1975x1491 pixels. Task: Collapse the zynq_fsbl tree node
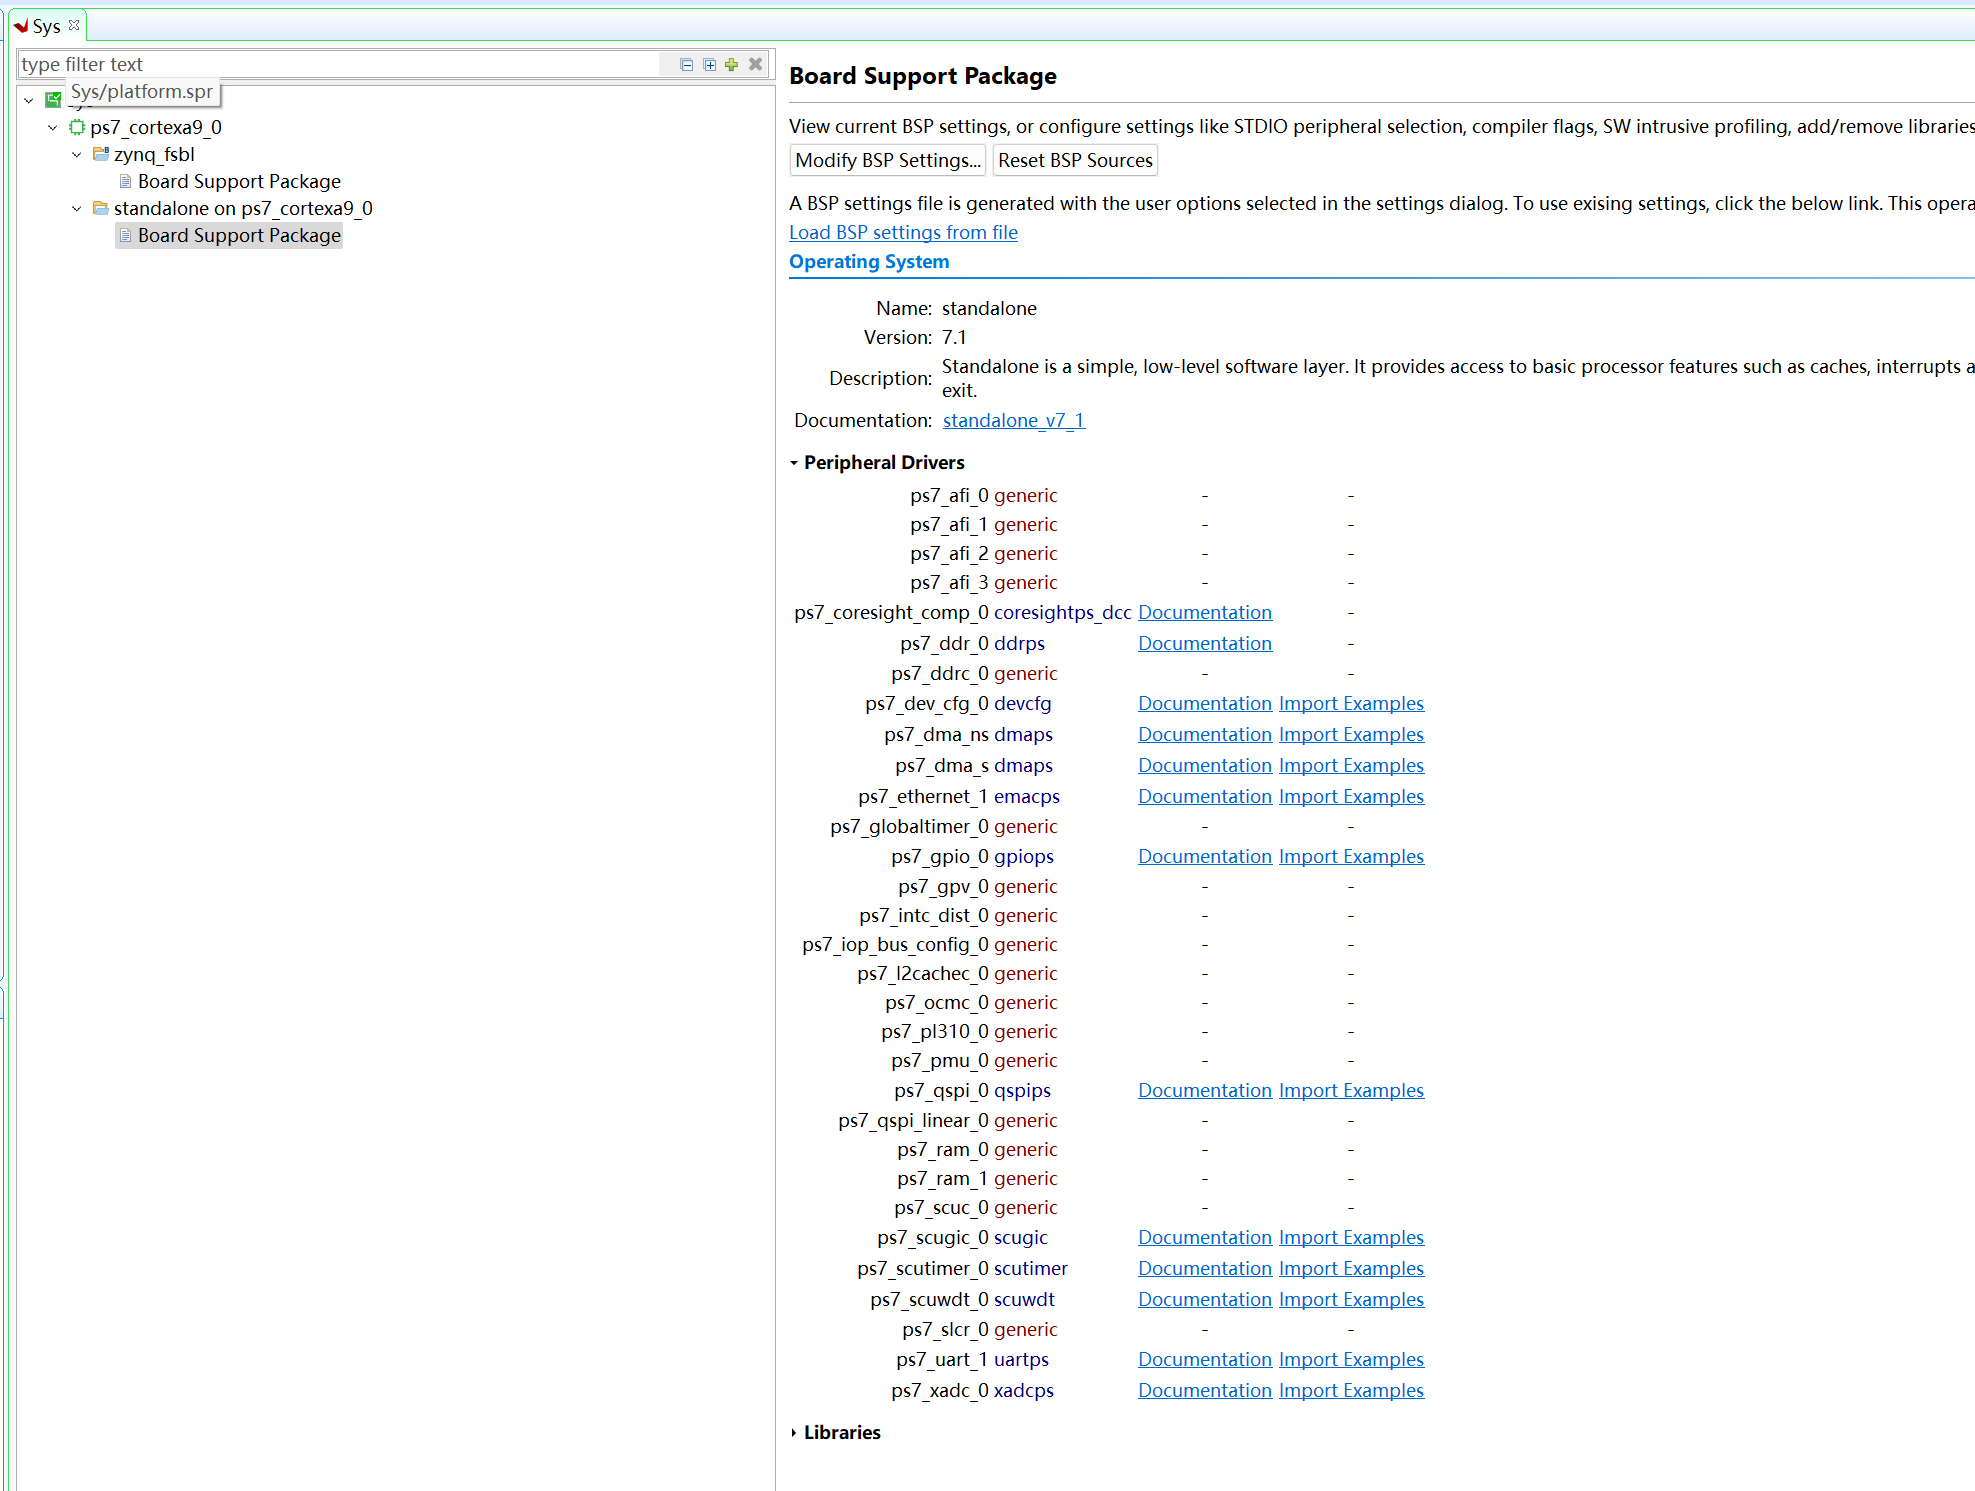[76, 154]
